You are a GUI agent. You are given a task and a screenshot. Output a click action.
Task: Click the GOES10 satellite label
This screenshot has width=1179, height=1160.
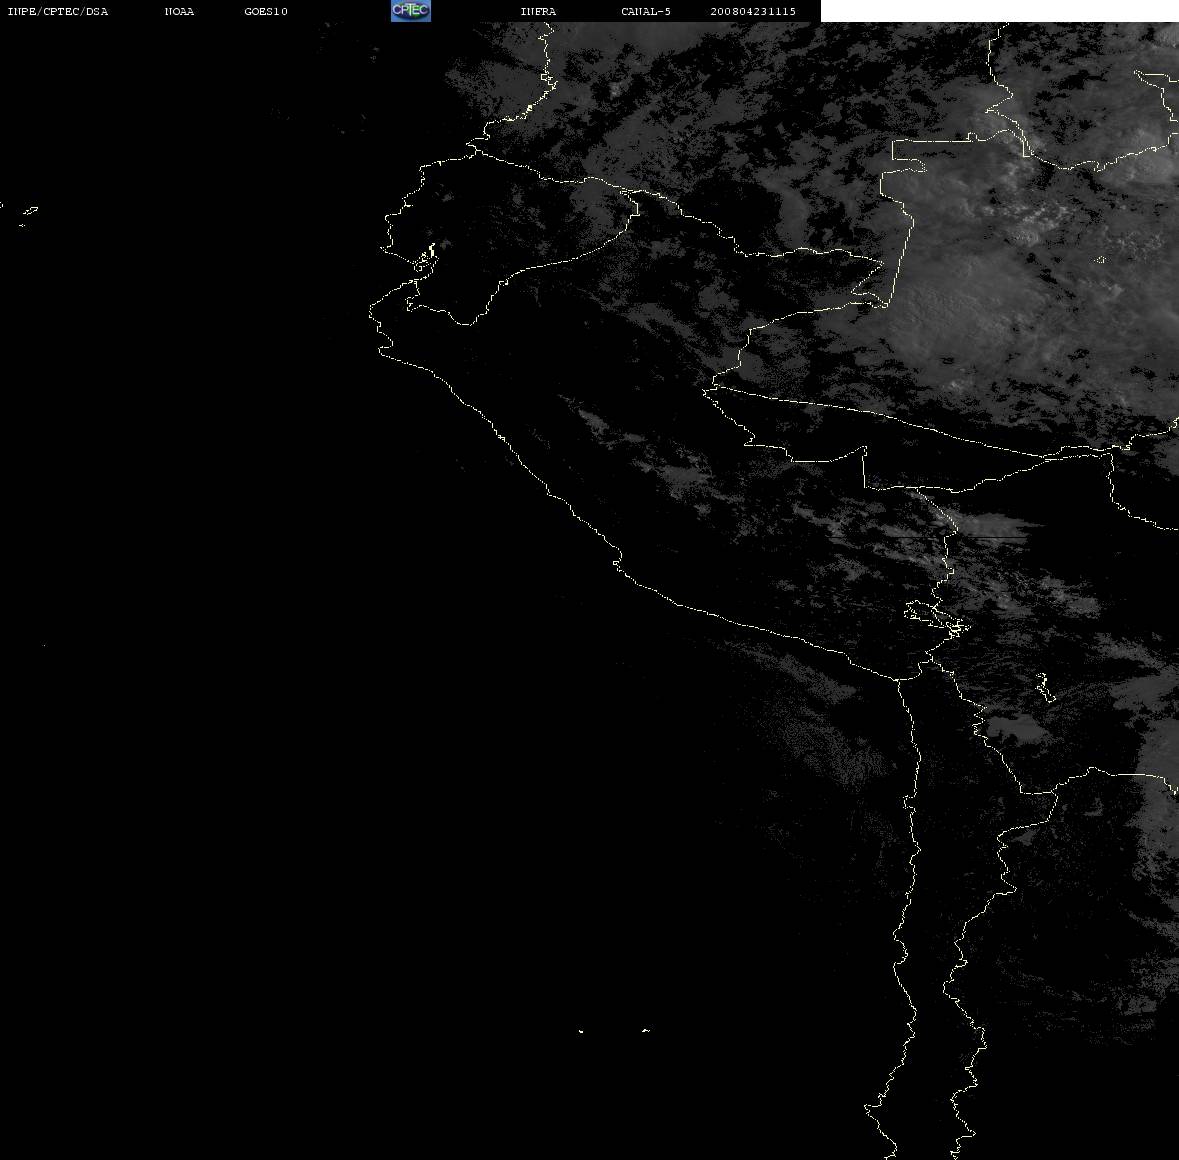tap(266, 11)
